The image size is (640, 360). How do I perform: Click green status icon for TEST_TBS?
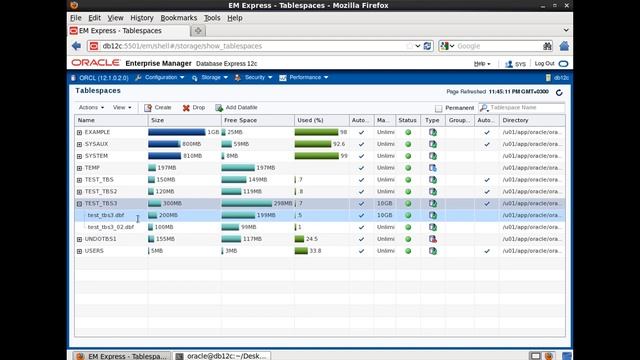tap(408, 180)
